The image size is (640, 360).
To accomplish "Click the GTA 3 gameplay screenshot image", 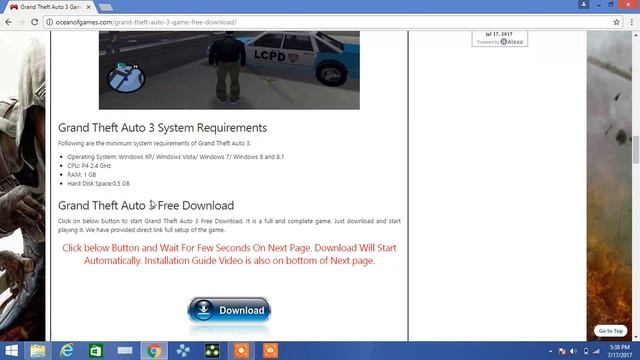I will pyautogui.click(x=229, y=70).
